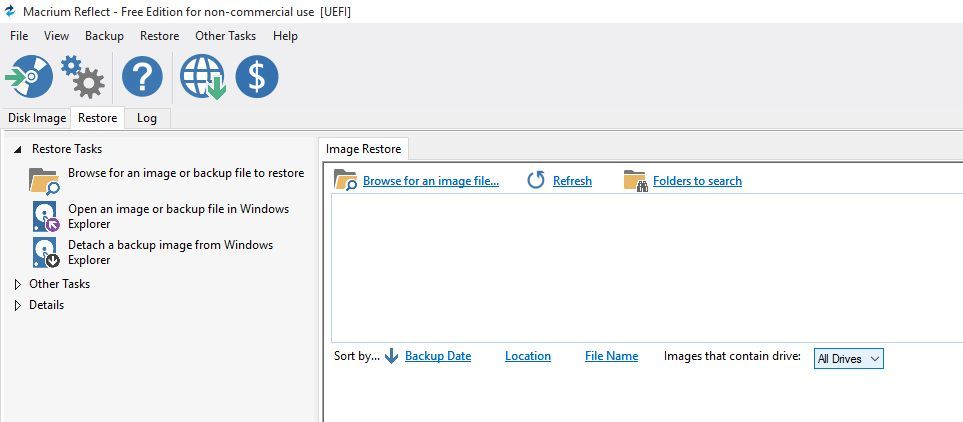Open settings via the gears toolbar icon

point(83,76)
